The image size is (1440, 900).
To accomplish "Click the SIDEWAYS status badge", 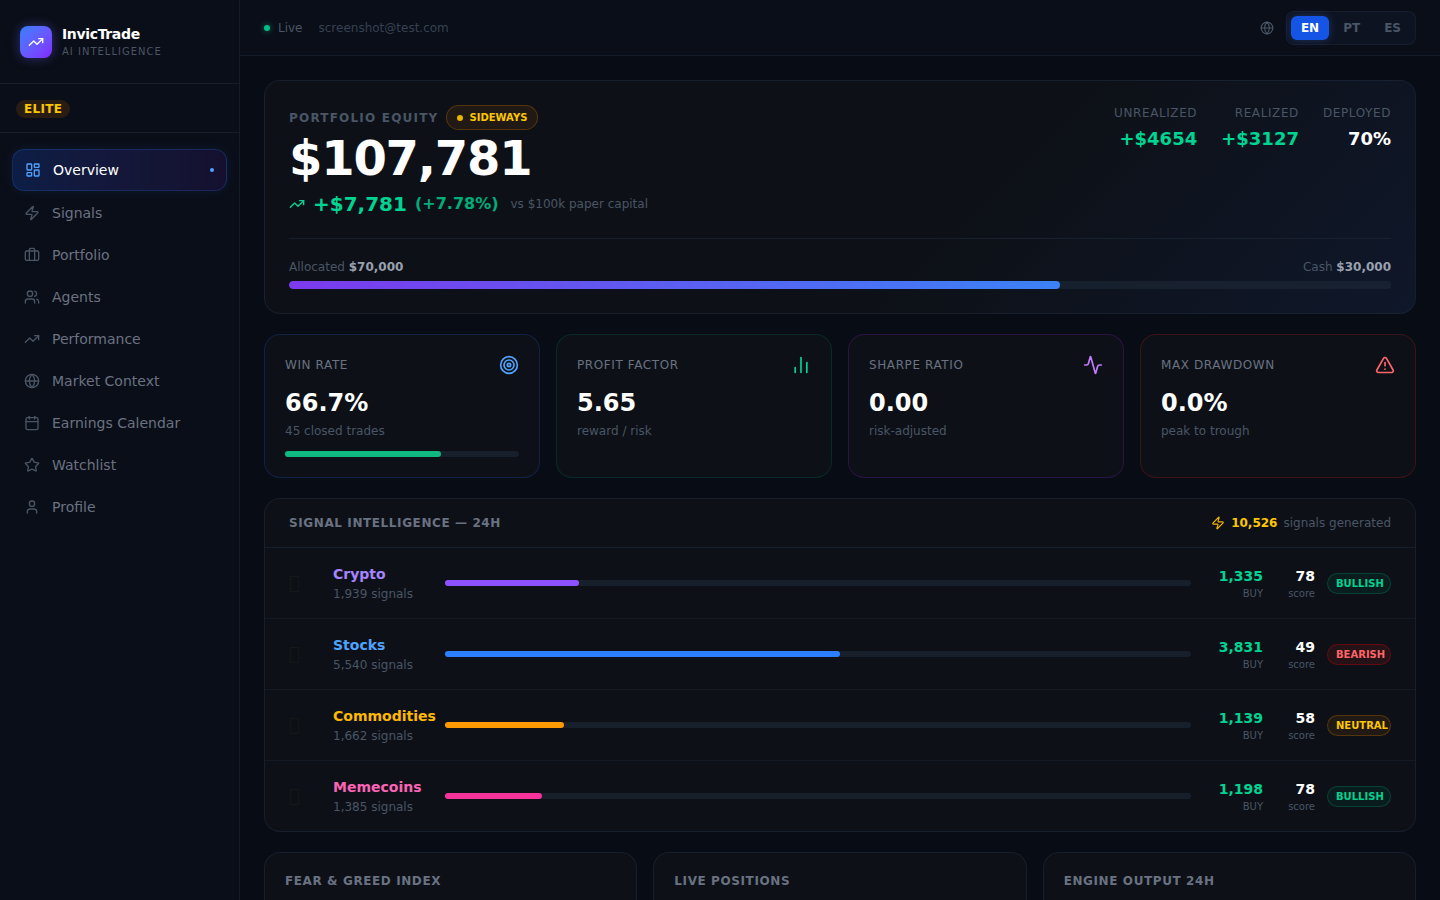I will click(x=492, y=117).
